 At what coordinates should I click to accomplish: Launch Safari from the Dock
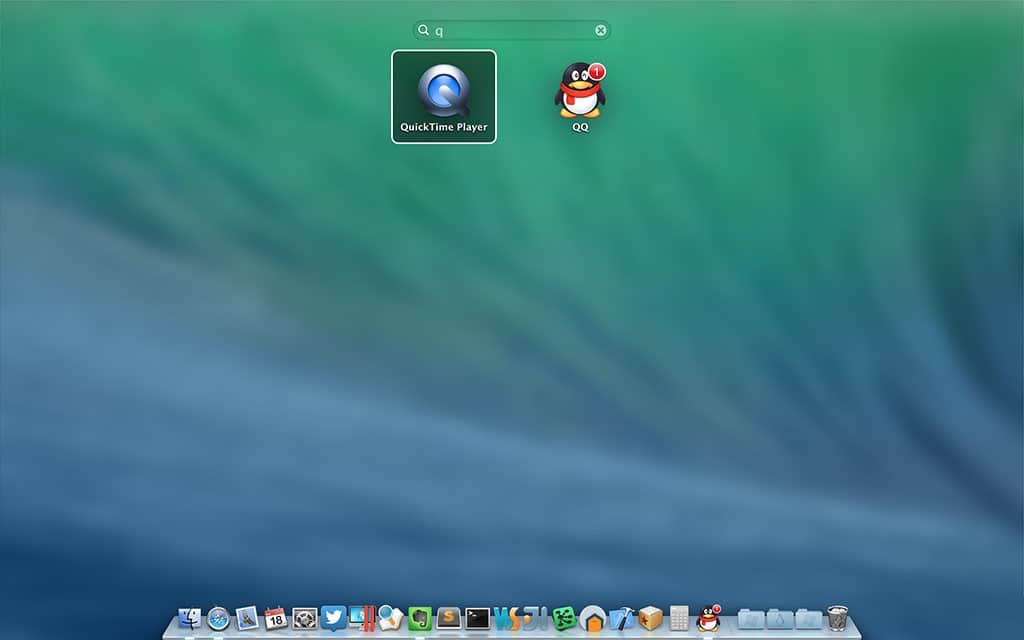click(x=218, y=618)
